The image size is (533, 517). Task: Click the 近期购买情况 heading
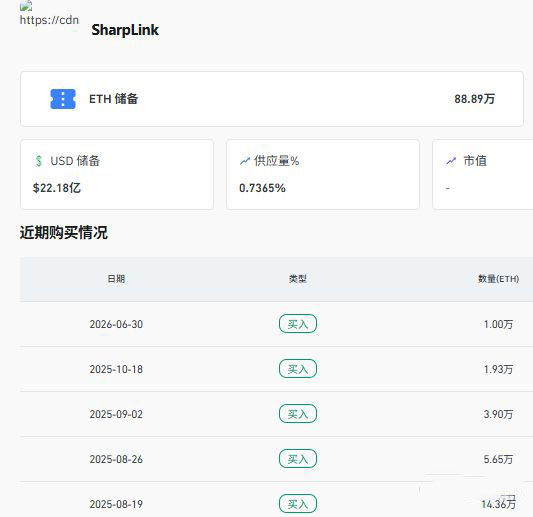click(64, 233)
